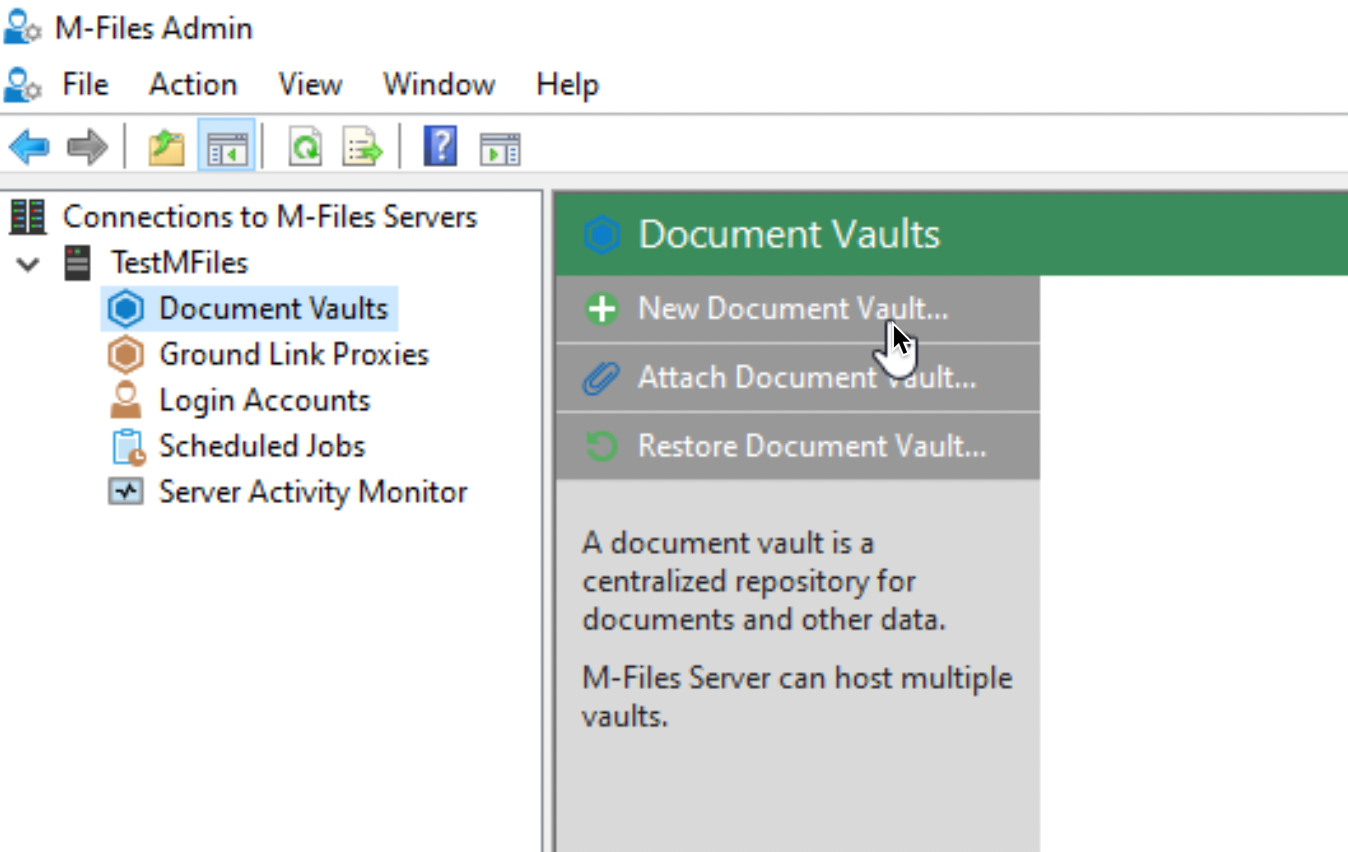Viewport: 1348px width, 852px height.
Task: Click the Document Vaults green header title
Action: (x=789, y=235)
